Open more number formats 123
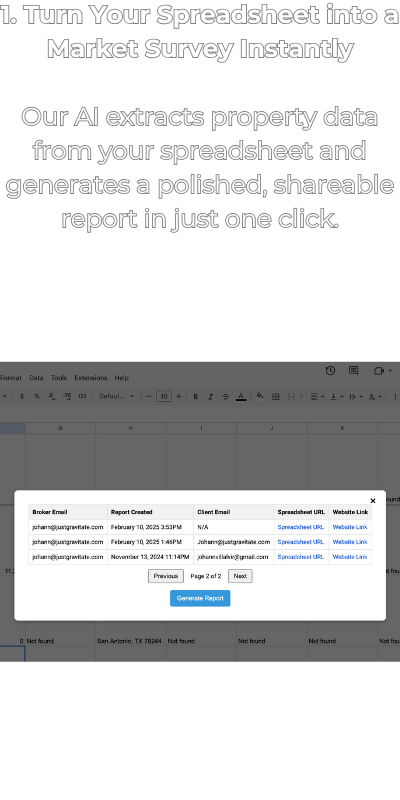Viewport: 400px width, 800px height. point(82,396)
